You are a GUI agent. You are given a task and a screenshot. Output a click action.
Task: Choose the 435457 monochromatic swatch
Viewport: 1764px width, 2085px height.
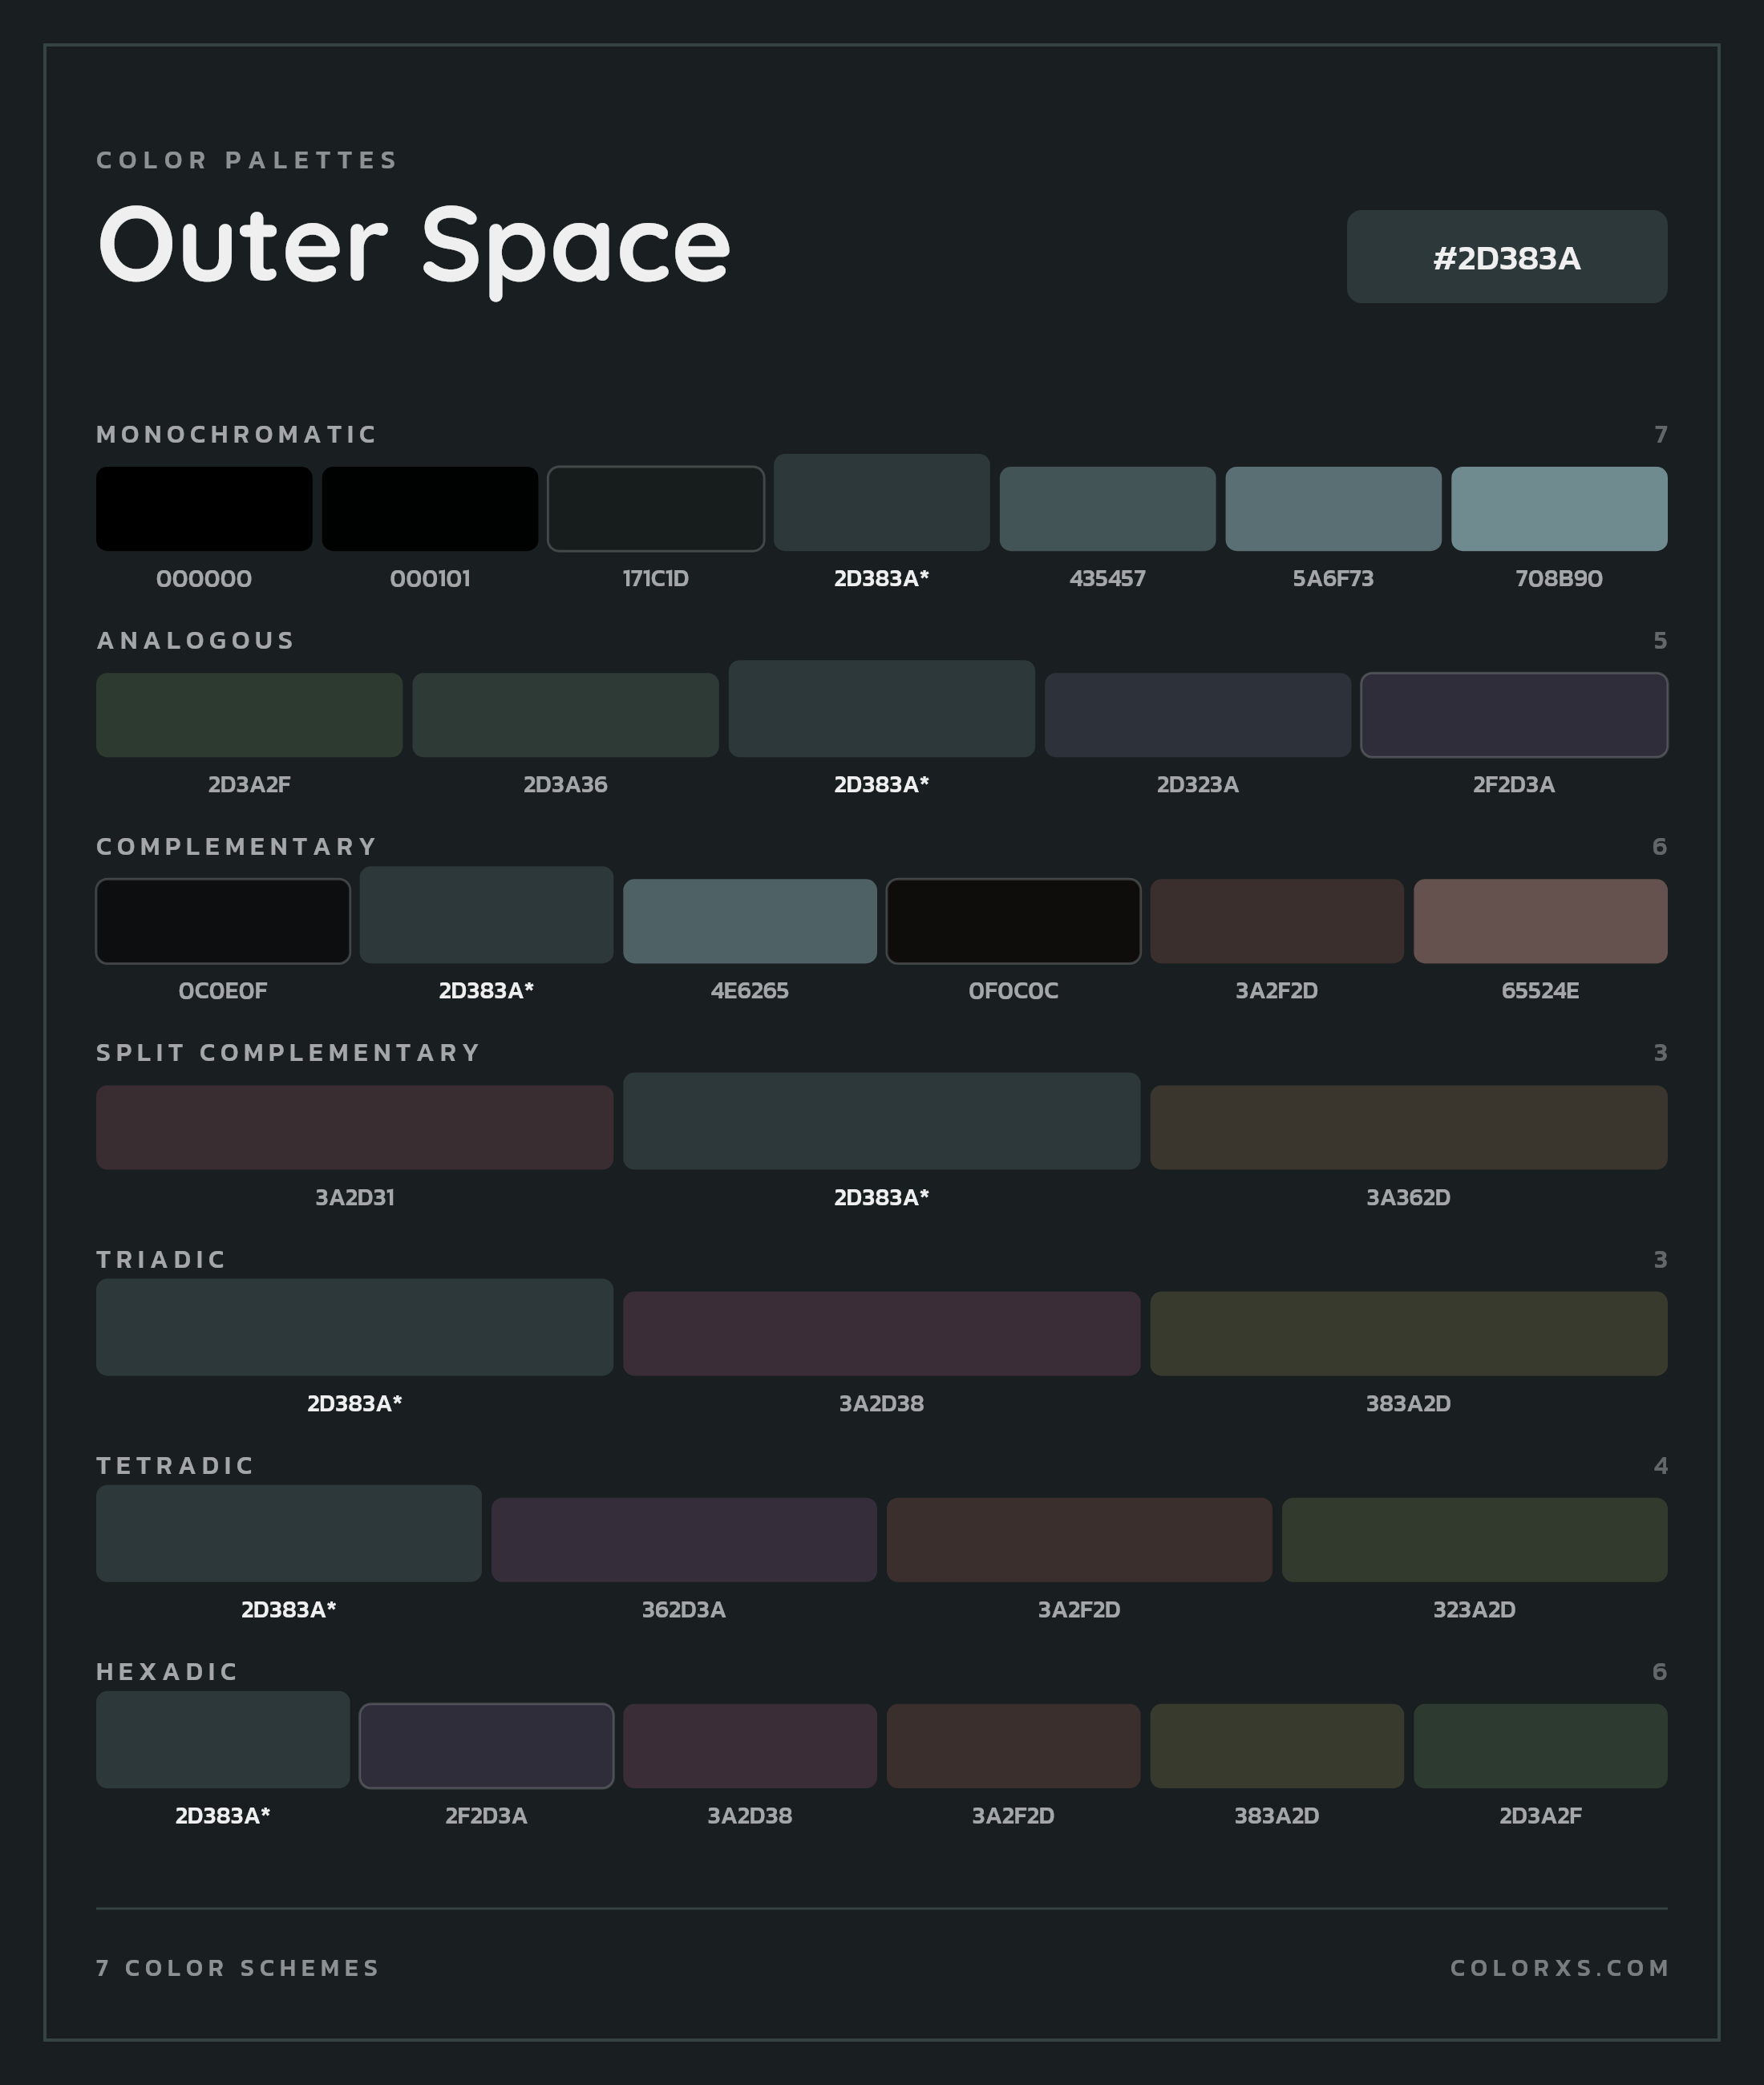pos(1107,508)
